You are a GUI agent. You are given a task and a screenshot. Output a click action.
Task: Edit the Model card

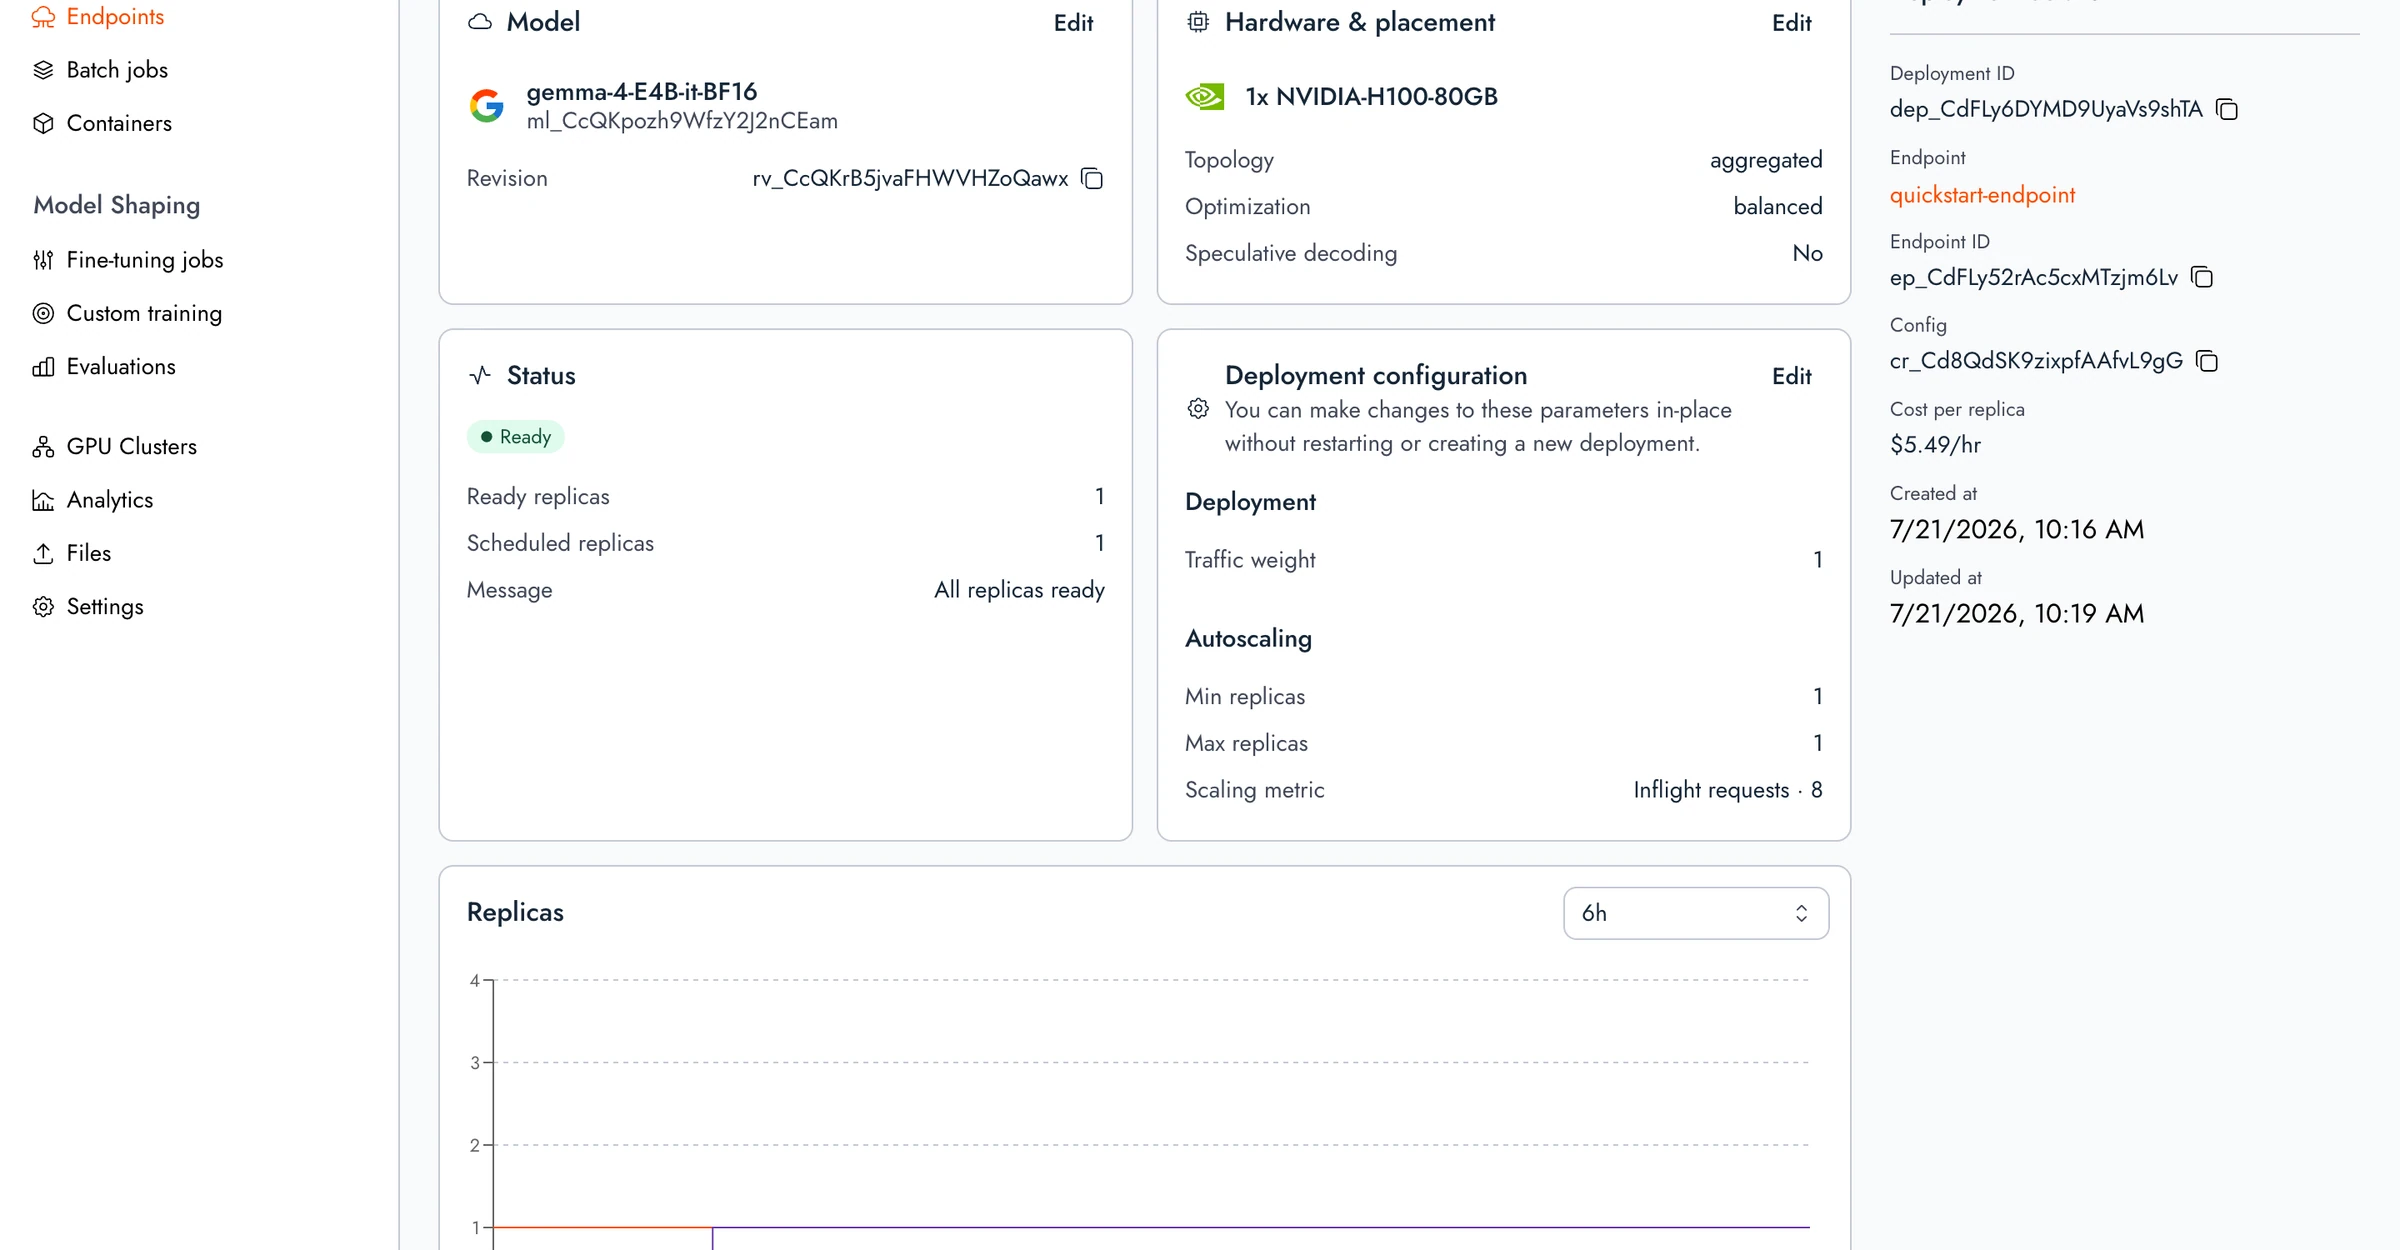pyautogui.click(x=1073, y=22)
